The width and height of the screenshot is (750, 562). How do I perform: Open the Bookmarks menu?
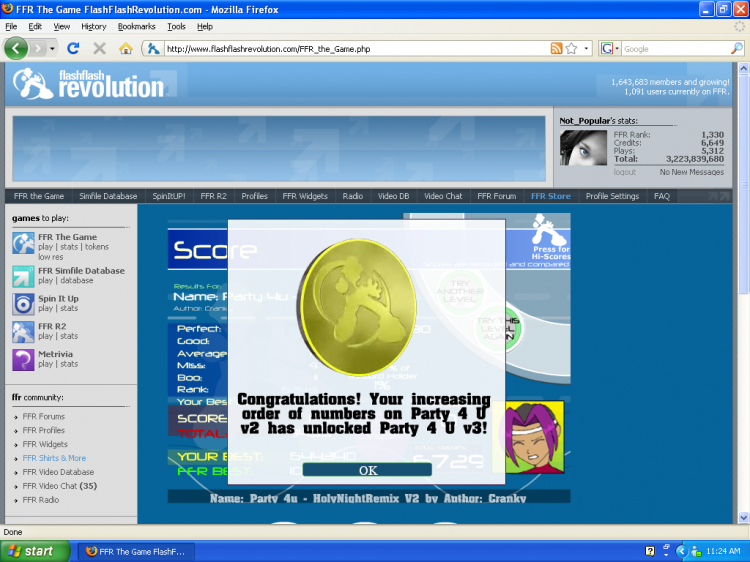(137, 26)
